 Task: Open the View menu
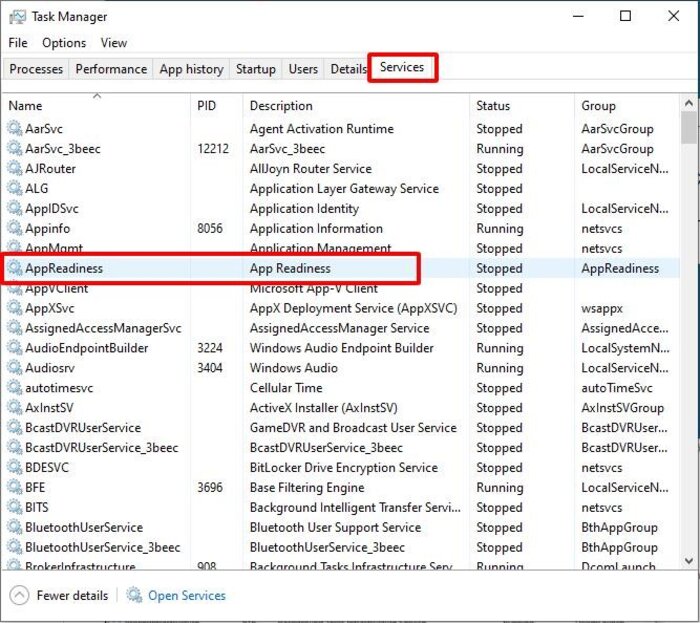[114, 43]
